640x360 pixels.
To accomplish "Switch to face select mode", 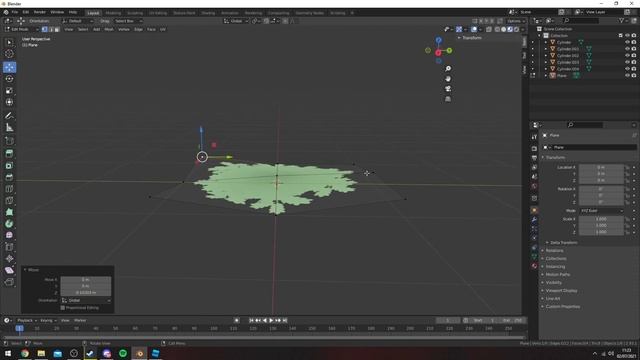I will 57,29.
